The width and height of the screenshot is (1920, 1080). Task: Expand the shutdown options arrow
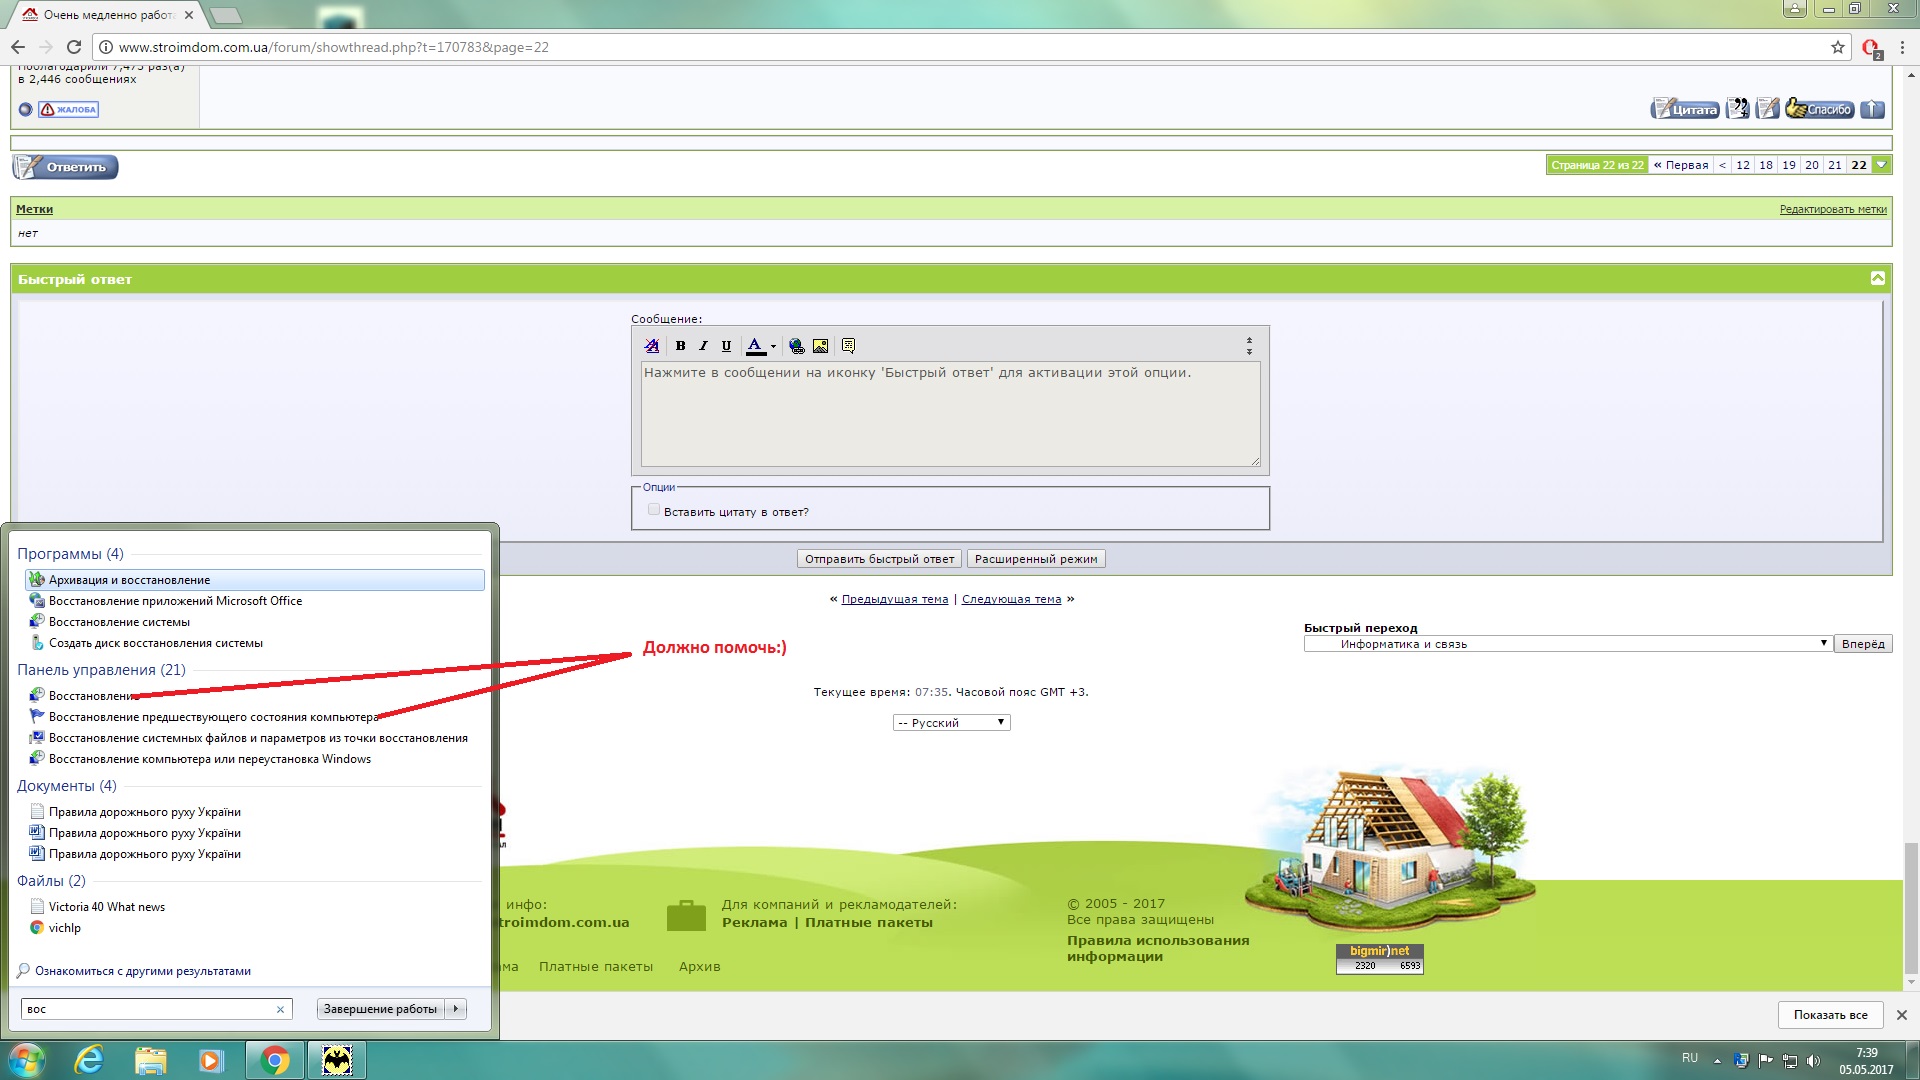[x=456, y=1009]
